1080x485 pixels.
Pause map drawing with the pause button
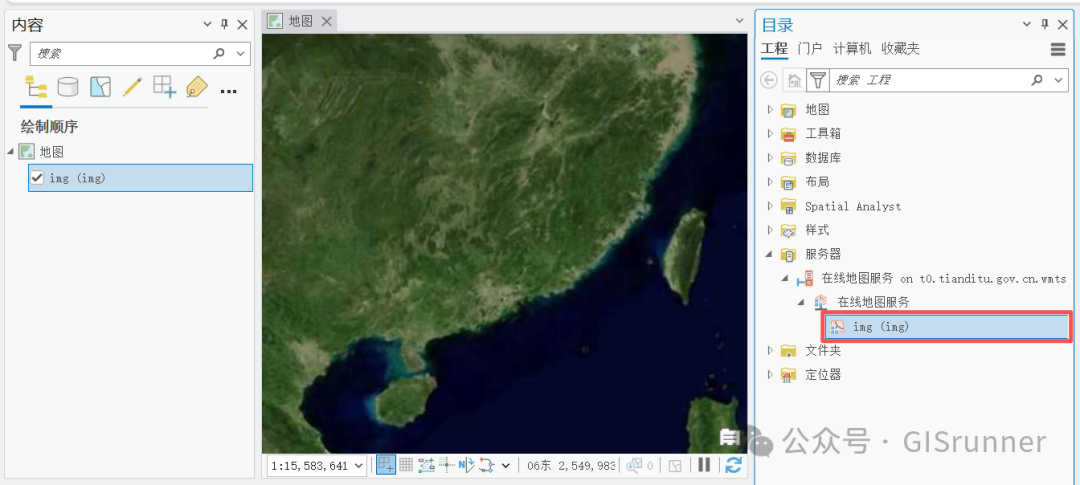(704, 464)
